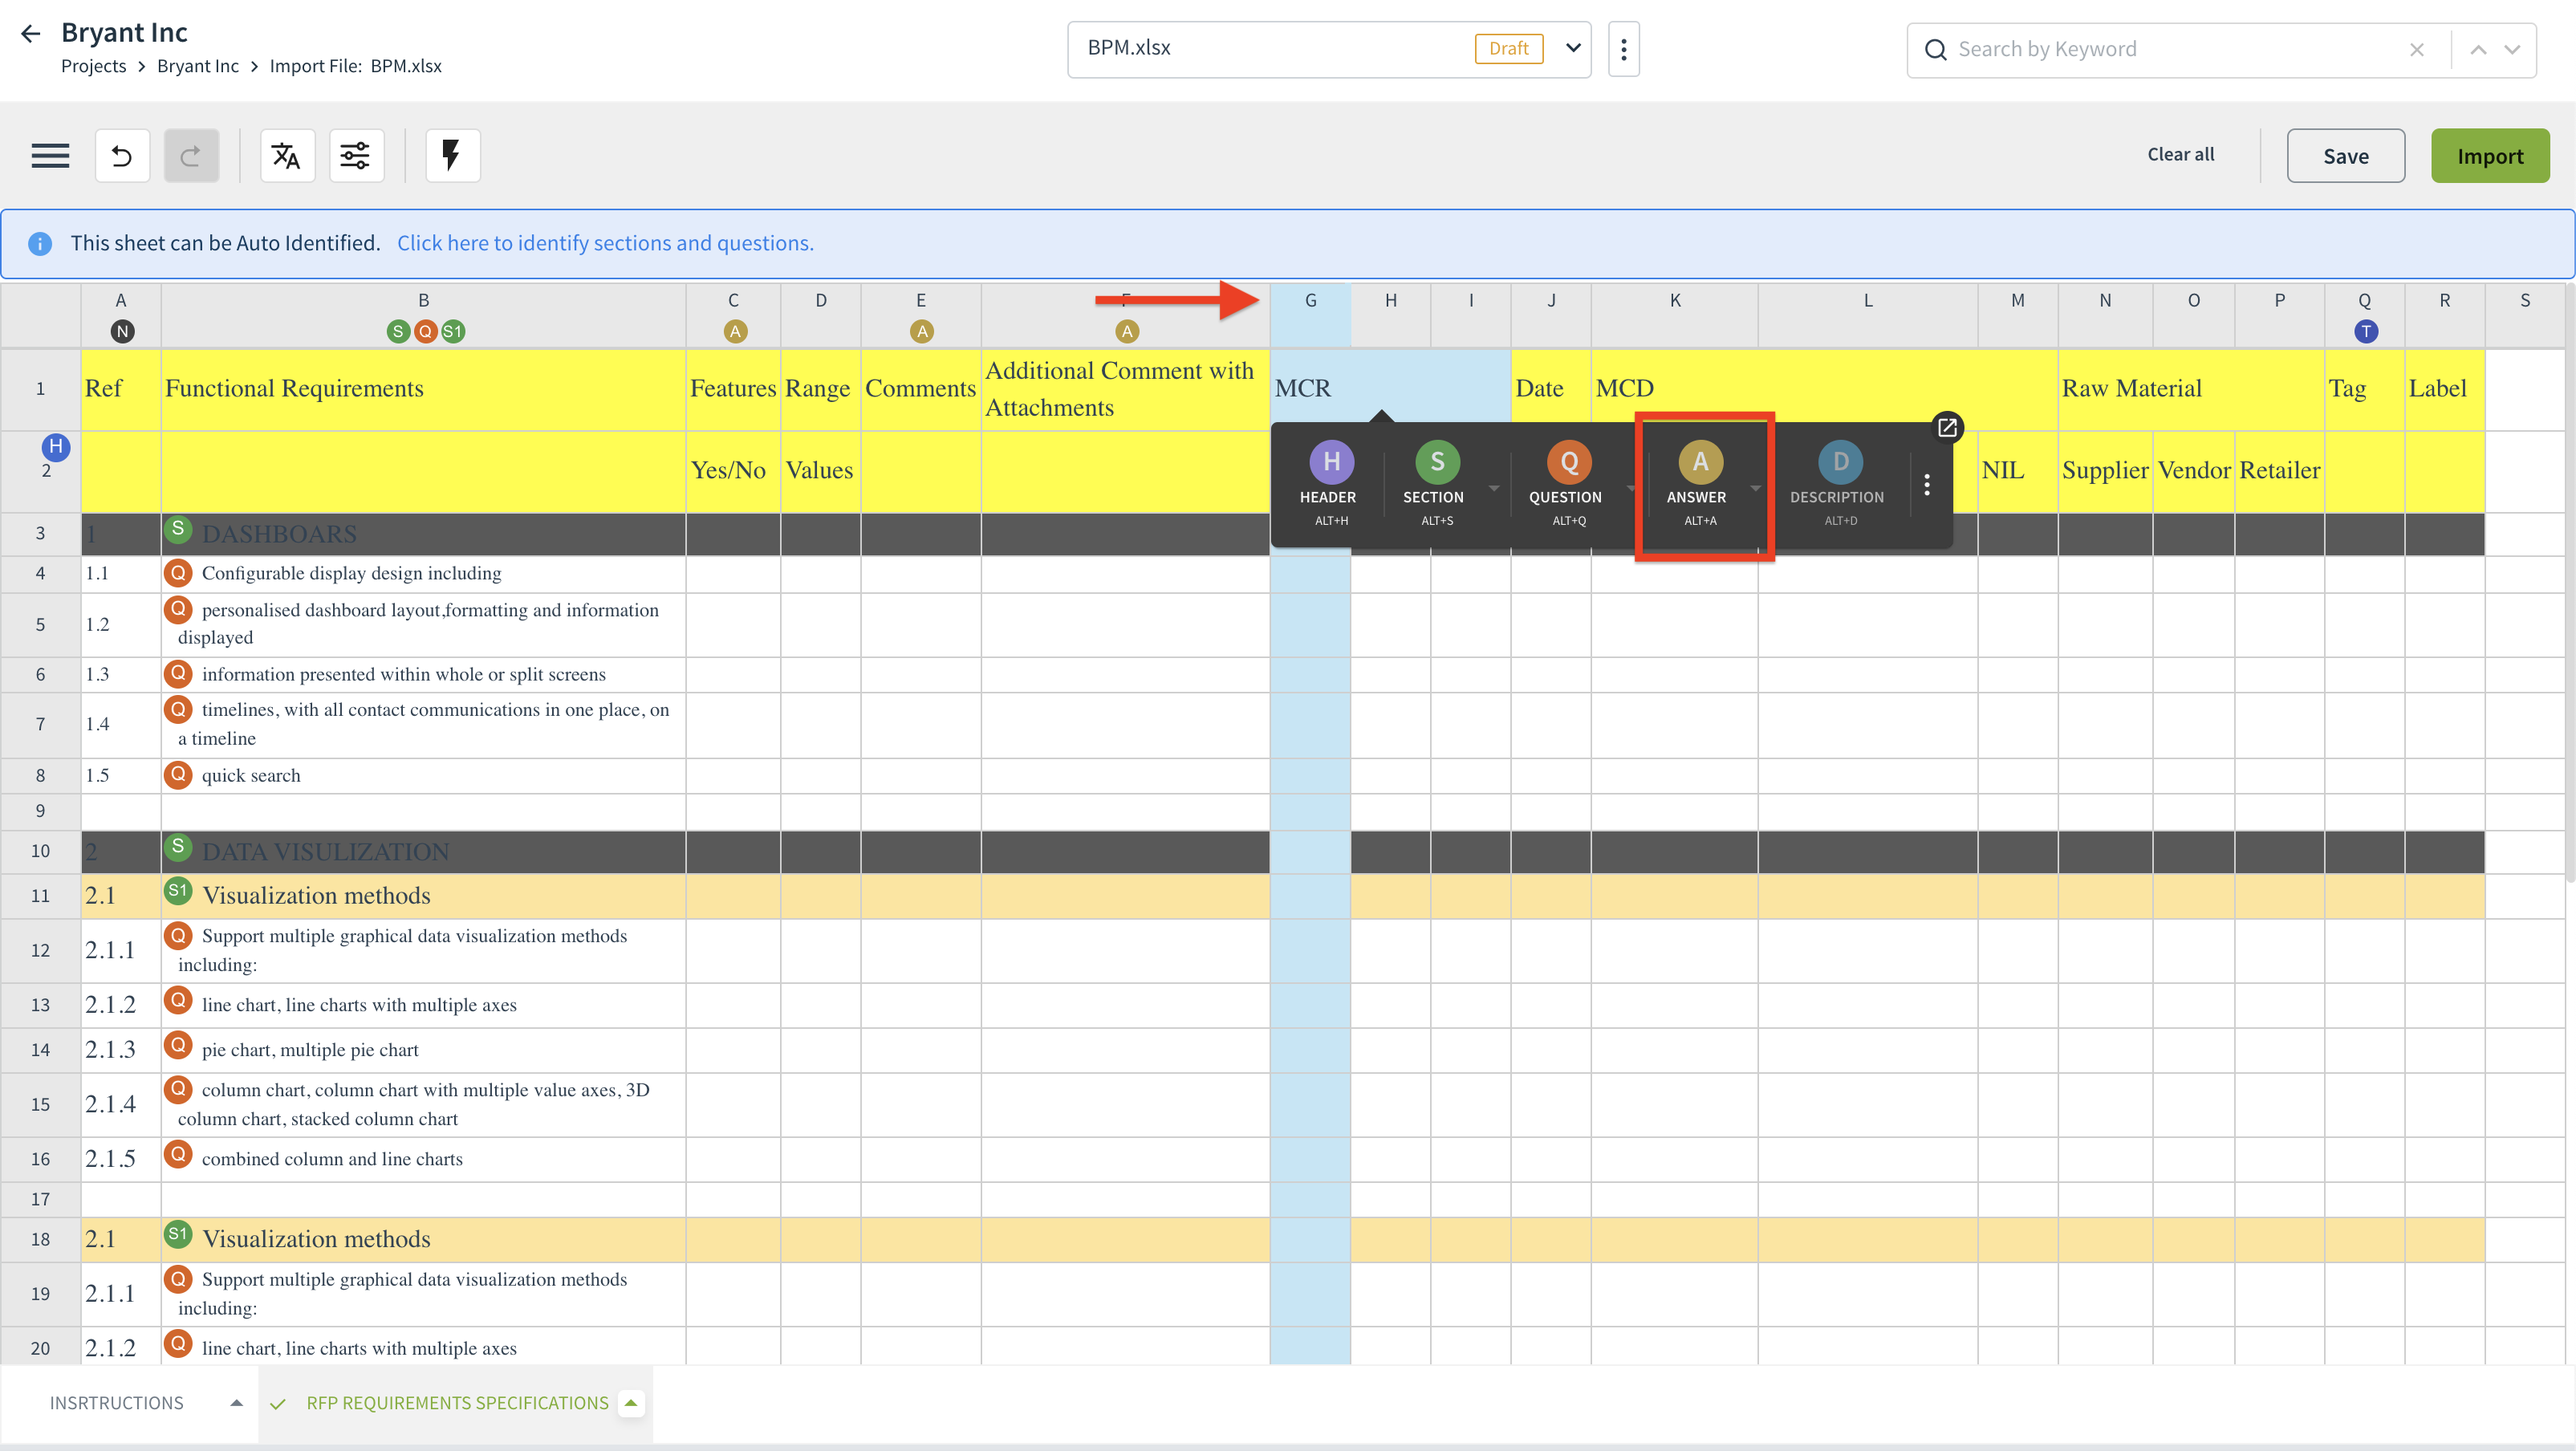The image size is (2576, 1451).
Task: Click the lightning bolt auto-identify icon
Action: (x=452, y=155)
